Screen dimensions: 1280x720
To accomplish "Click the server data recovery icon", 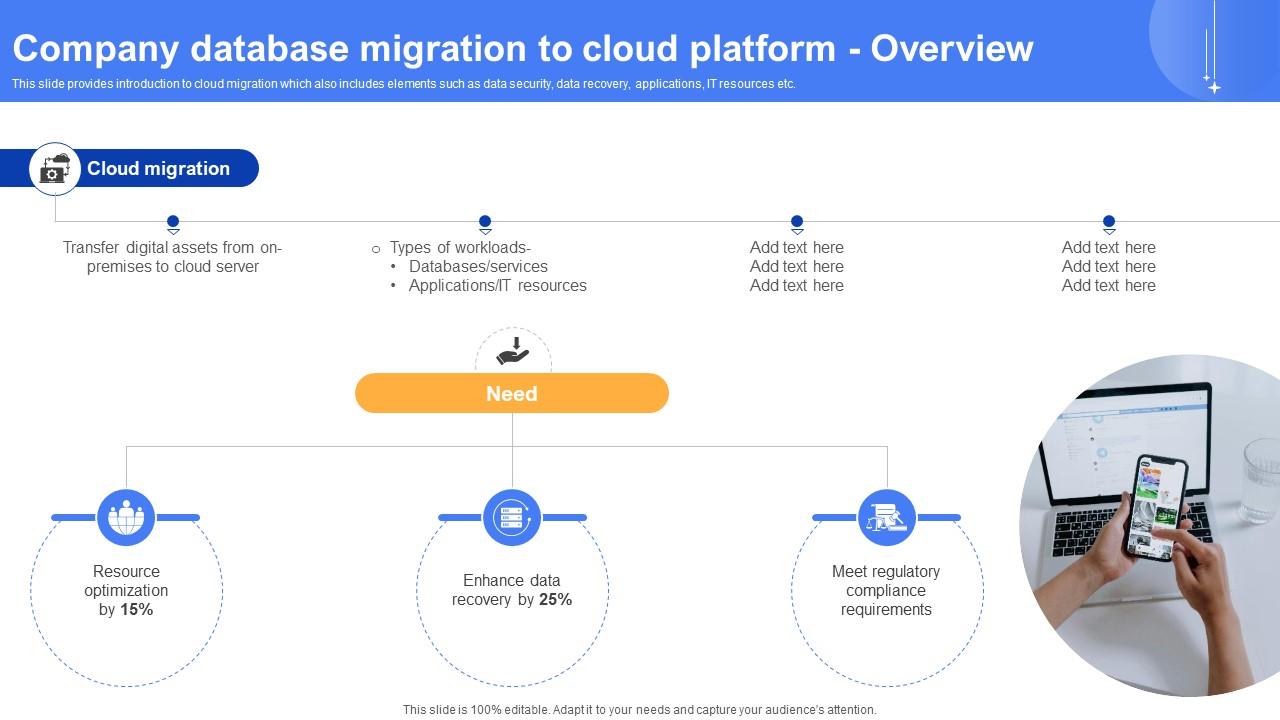I will pos(512,518).
